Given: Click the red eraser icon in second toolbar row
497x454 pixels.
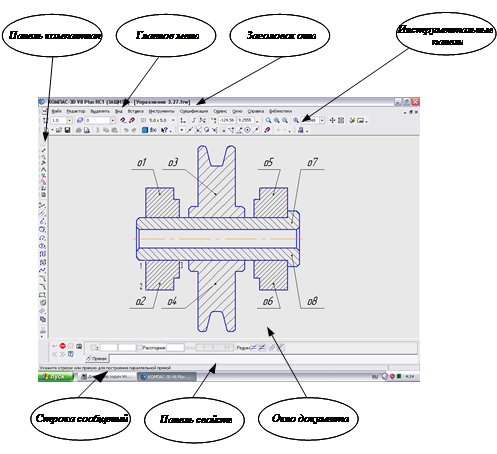Looking at the screenshot, I should 267,130.
